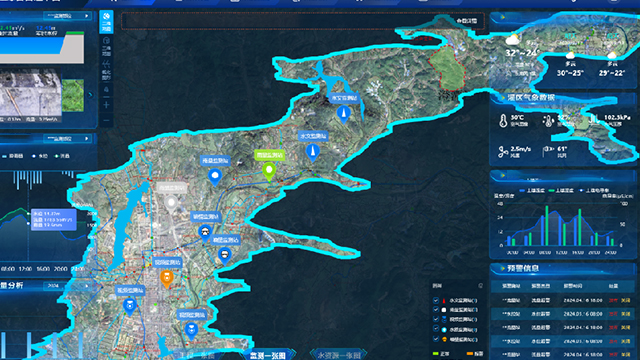The width and height of the screenshot is (640, 360).
Task: Toggle the white rain station legend checkbox
Action: click(x=436, y=310)
